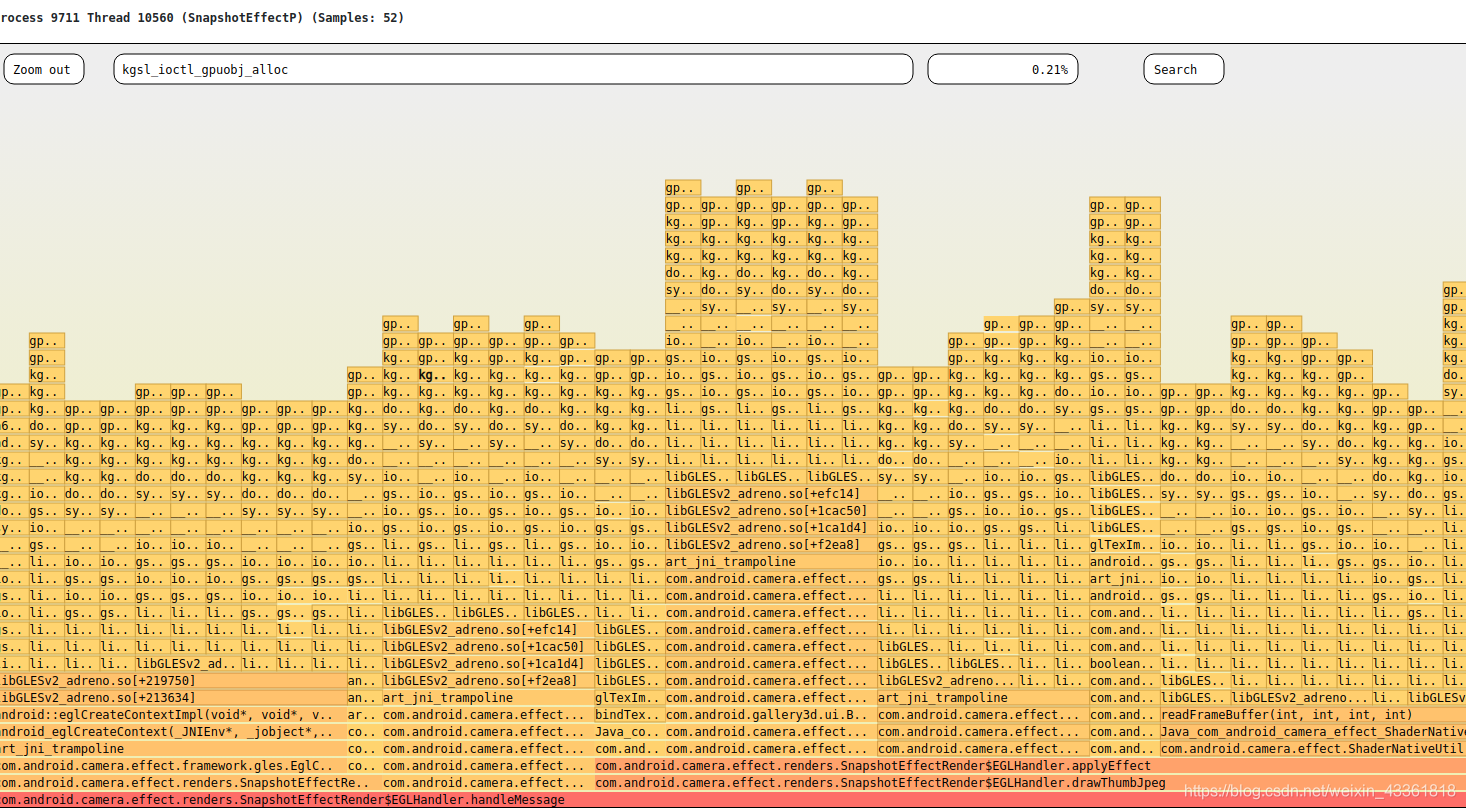Click the com.android.camera.effect.ShaderNativeUtil frame
The height and width of the screenshot is (810, 1466).
[1300, 748]
